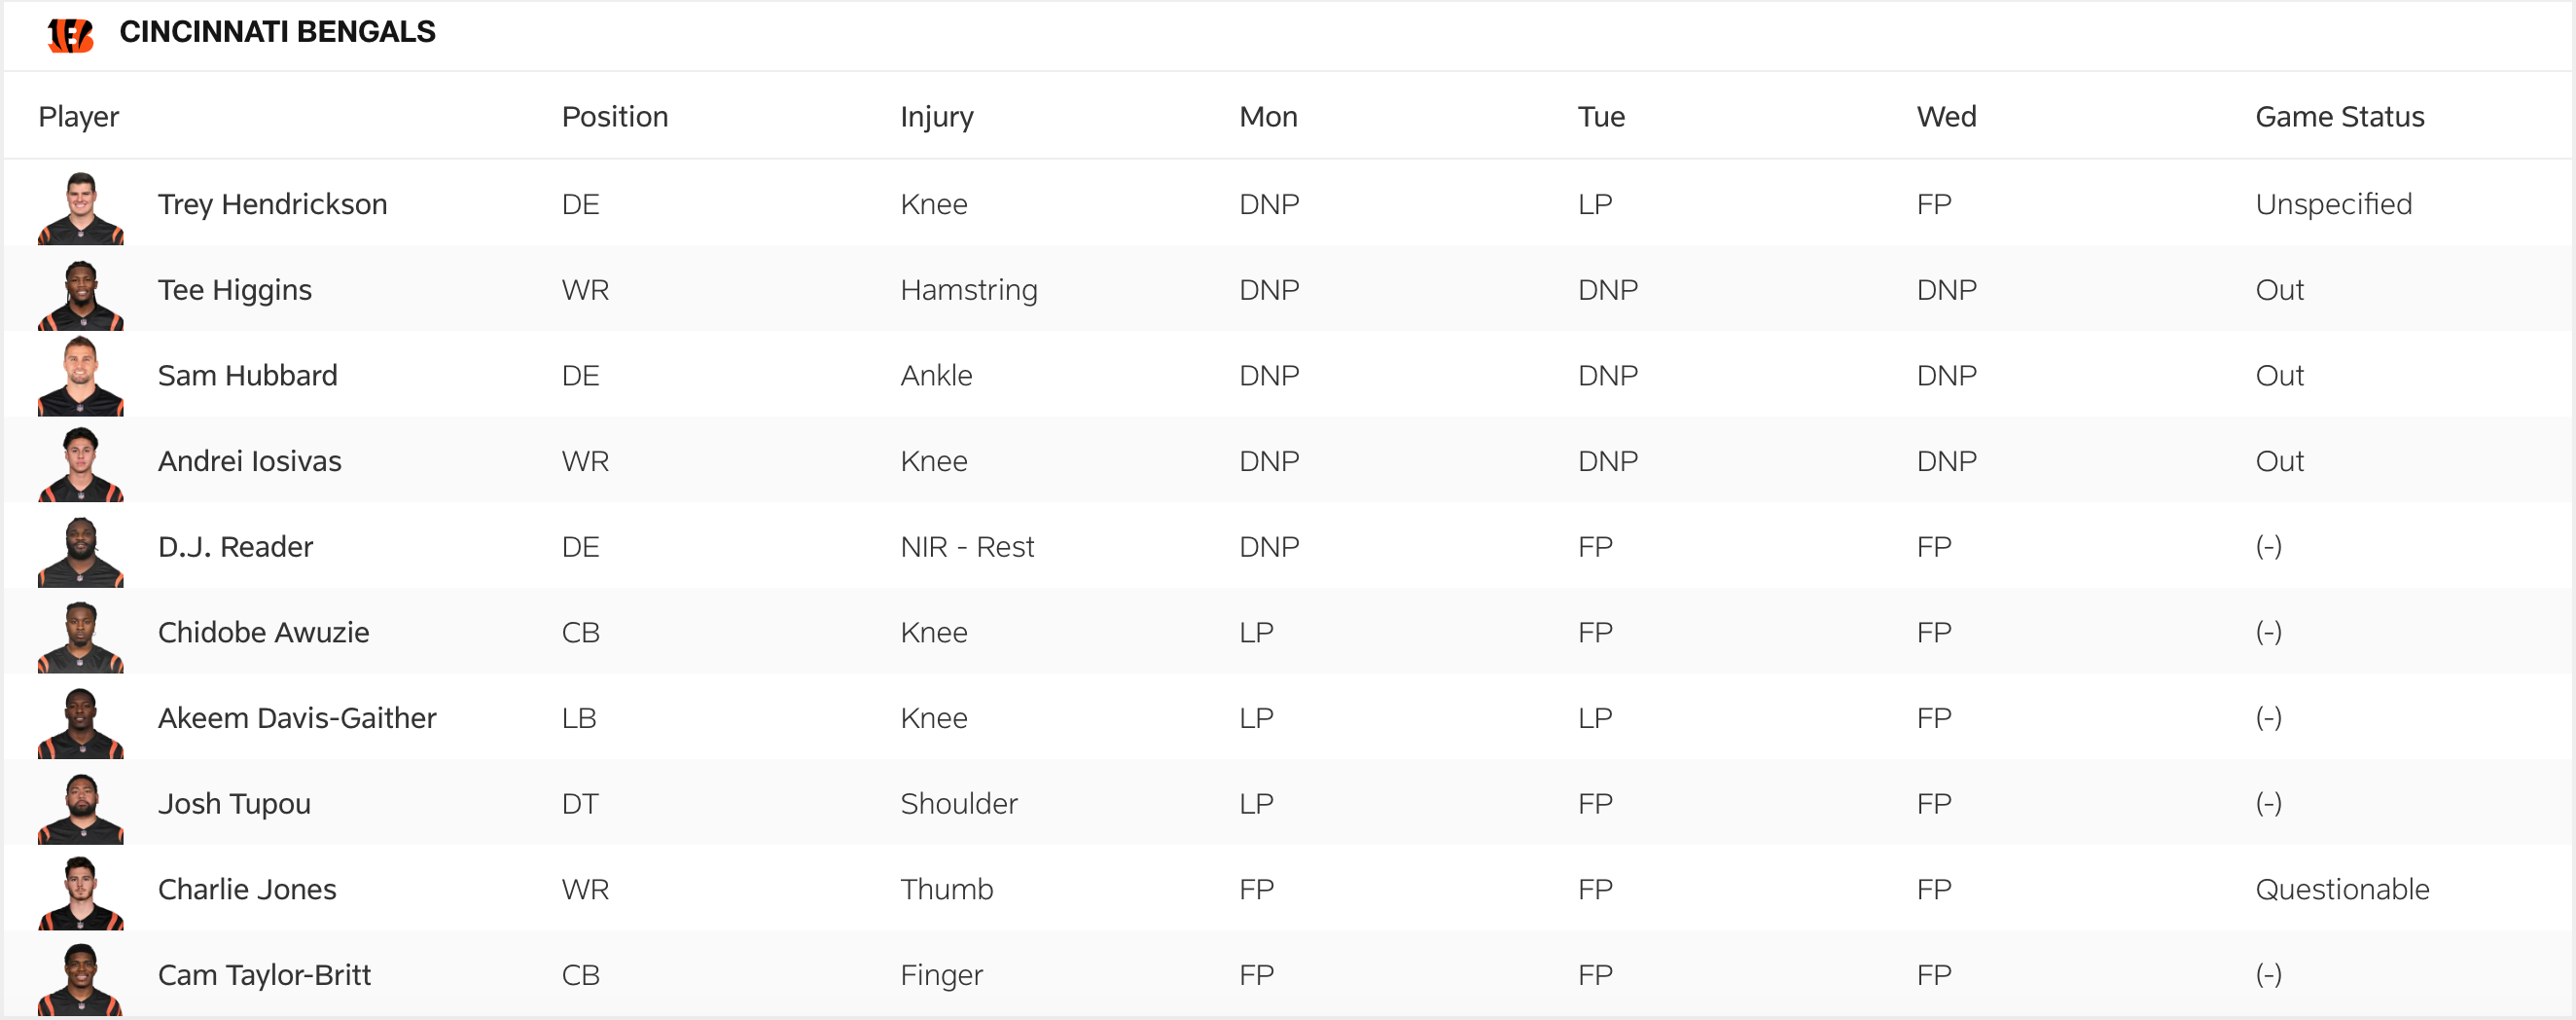Click Trey Hendrickson's headshot photo

point(81,208)
